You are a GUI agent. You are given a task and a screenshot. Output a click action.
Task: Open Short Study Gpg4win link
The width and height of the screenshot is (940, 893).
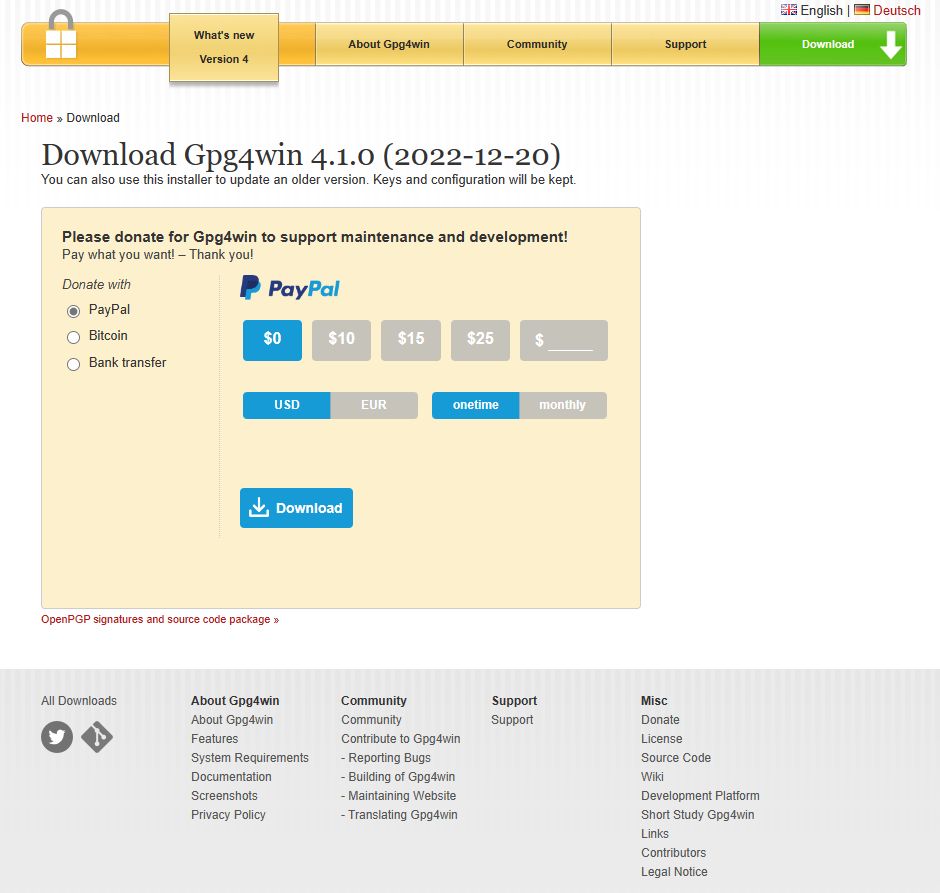coord(698,814)
